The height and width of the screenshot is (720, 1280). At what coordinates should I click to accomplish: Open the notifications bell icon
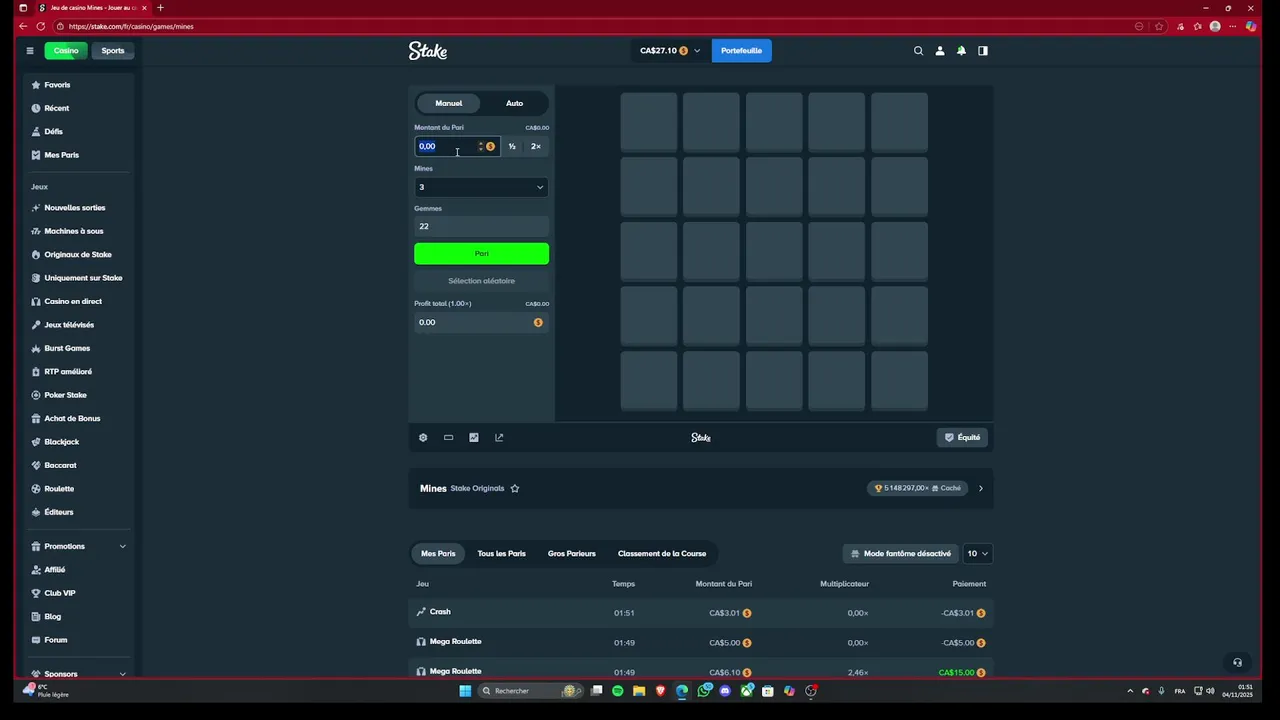[x=961, y=51]
